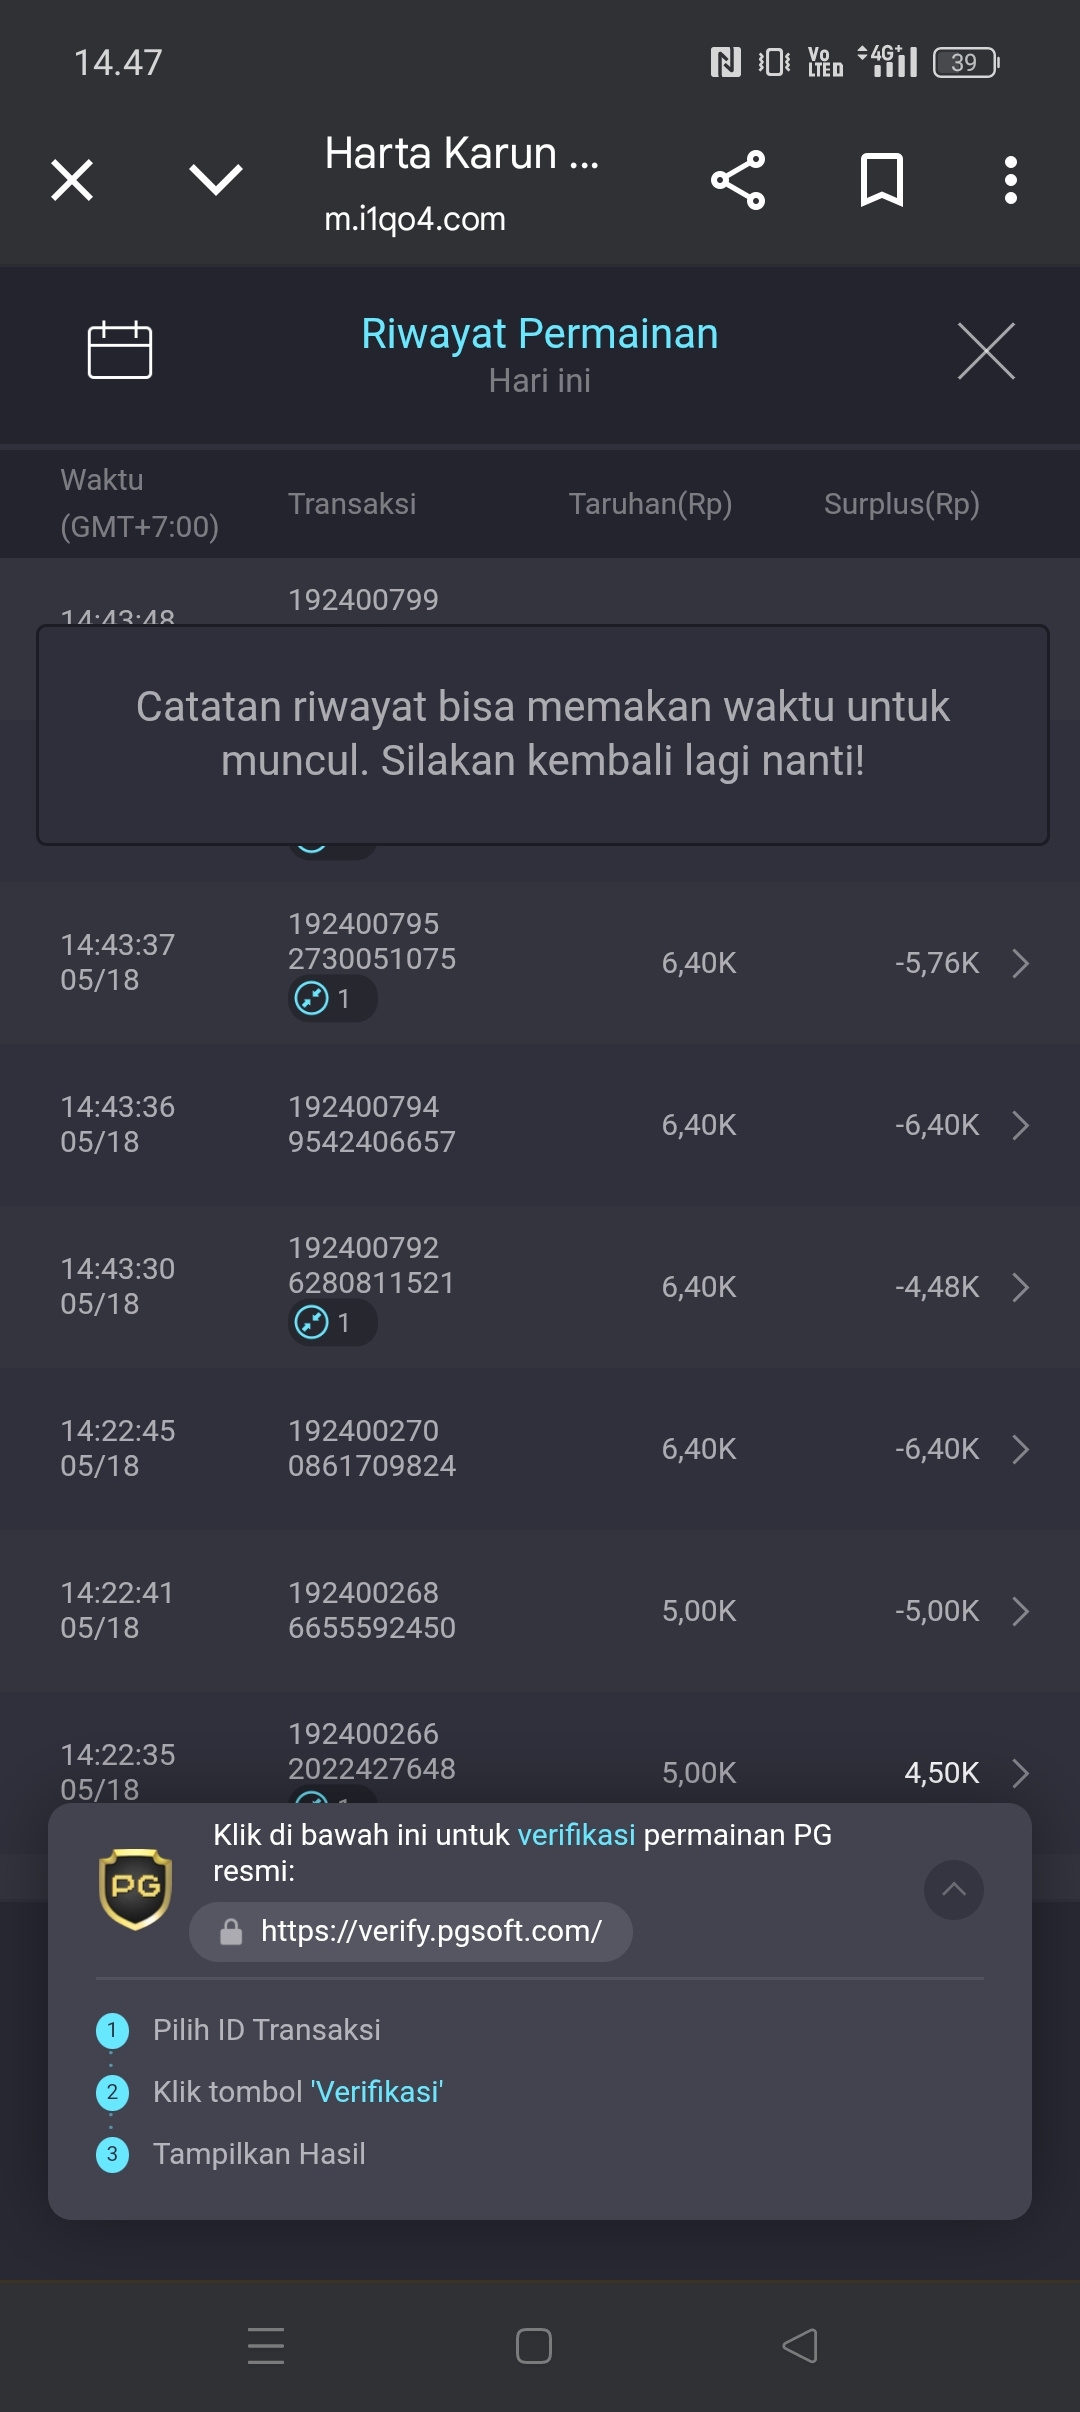Select transaction row 192400270
Image resolution: width=1080 pixels, height=2412 pixels.
[x=540, y=1449]
